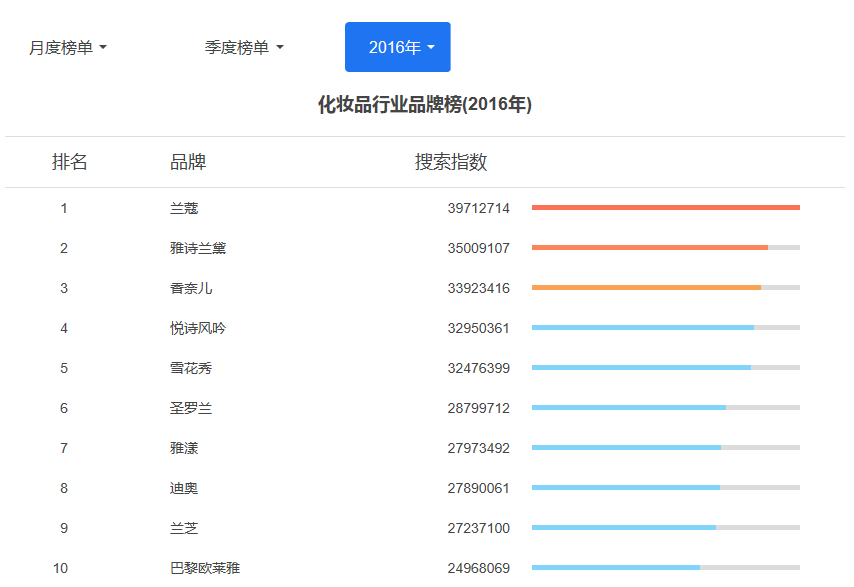Select brand name 香奈儿

191,288
